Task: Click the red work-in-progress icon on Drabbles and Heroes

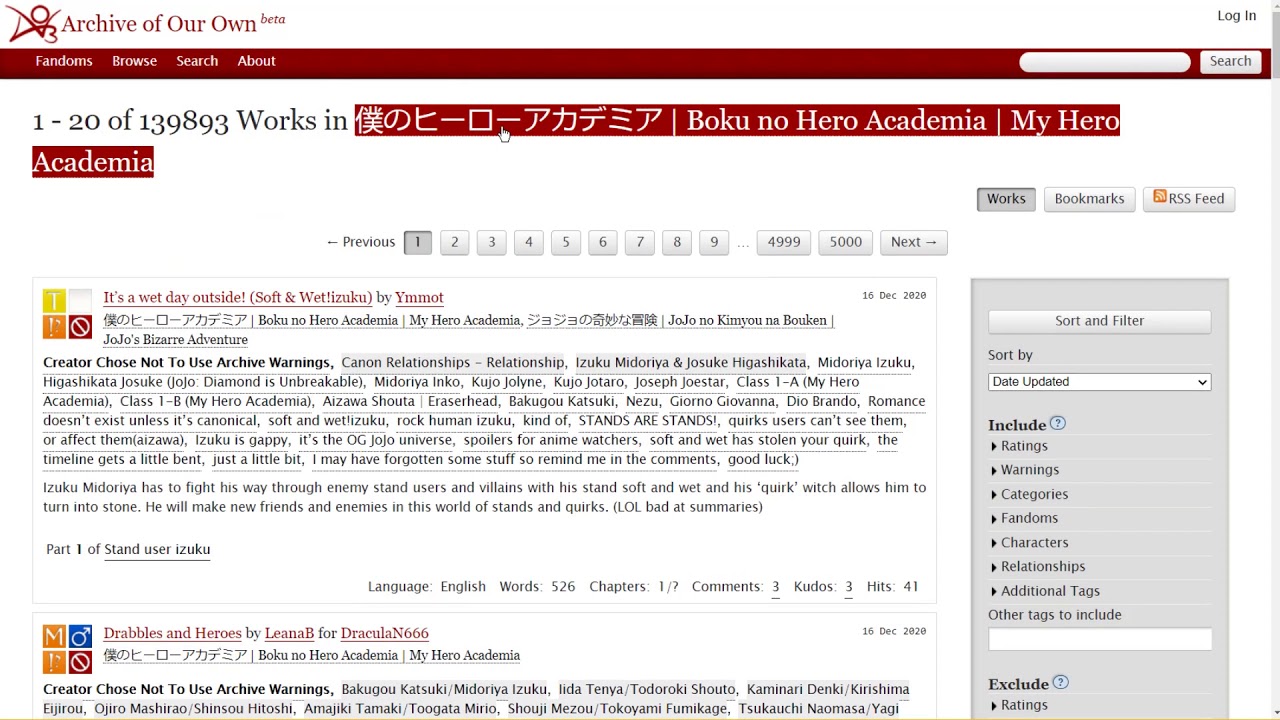Action: point(80,663)
